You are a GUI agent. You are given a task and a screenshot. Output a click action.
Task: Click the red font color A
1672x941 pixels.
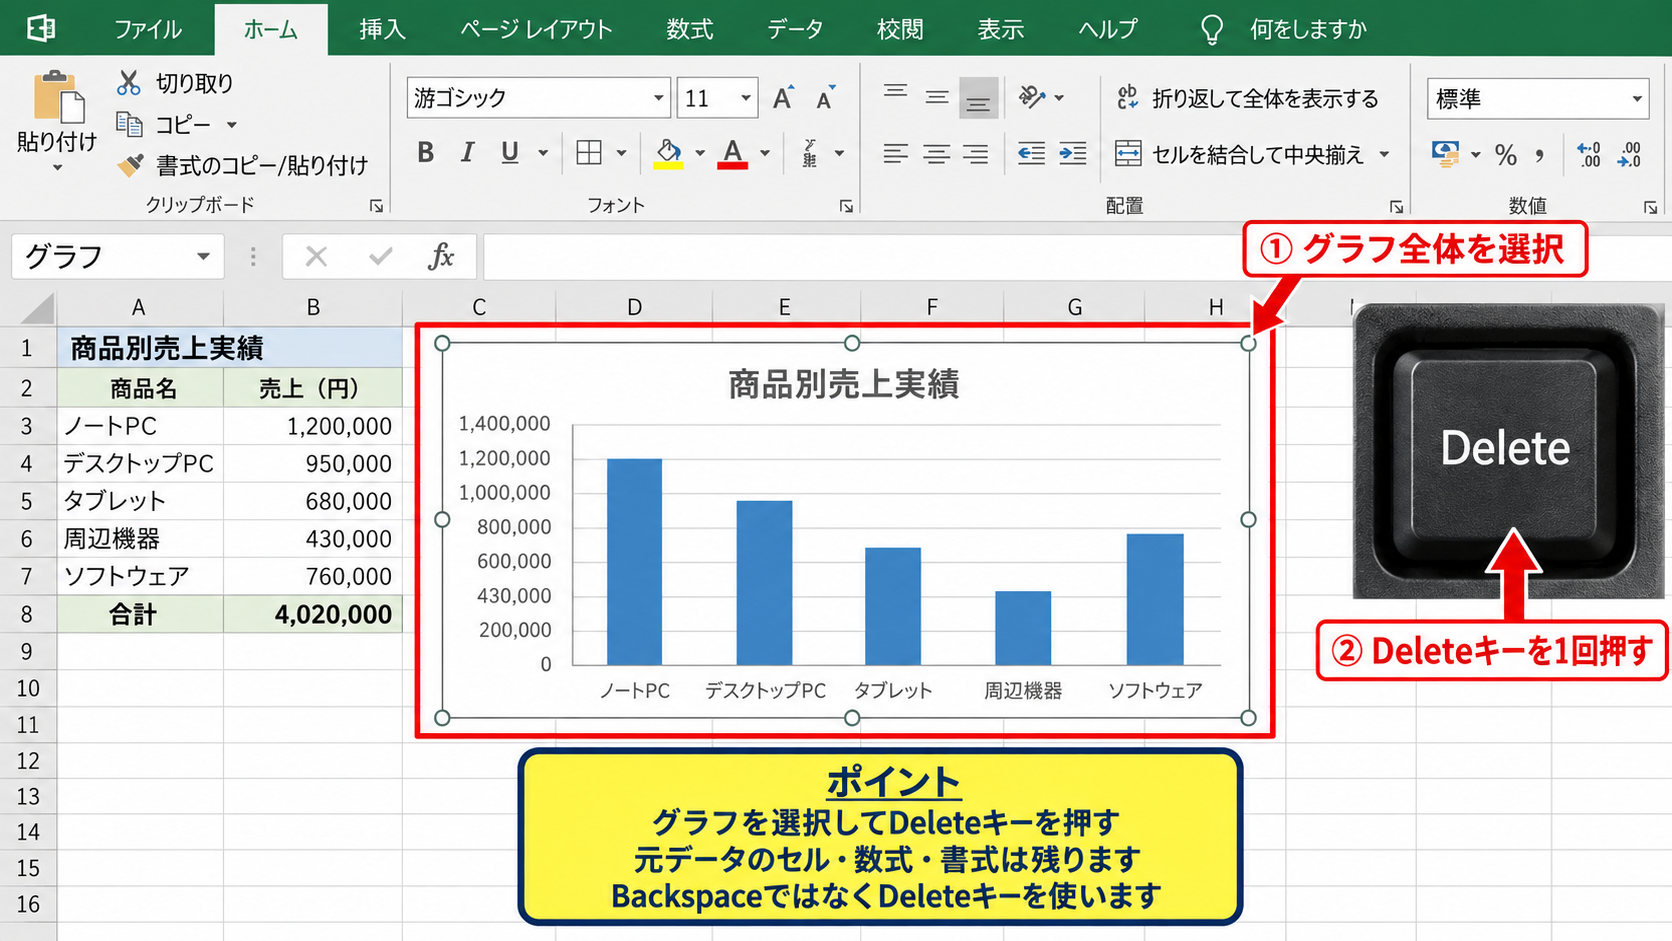[733, 153]
